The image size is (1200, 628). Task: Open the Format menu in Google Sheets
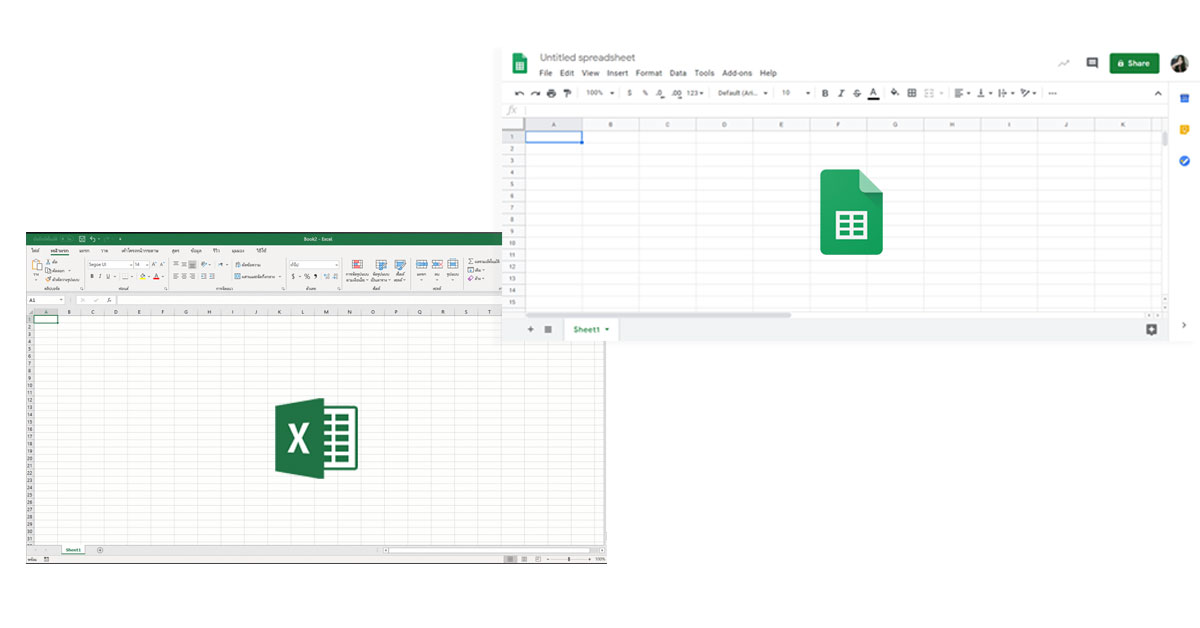[x=648, y=73]
